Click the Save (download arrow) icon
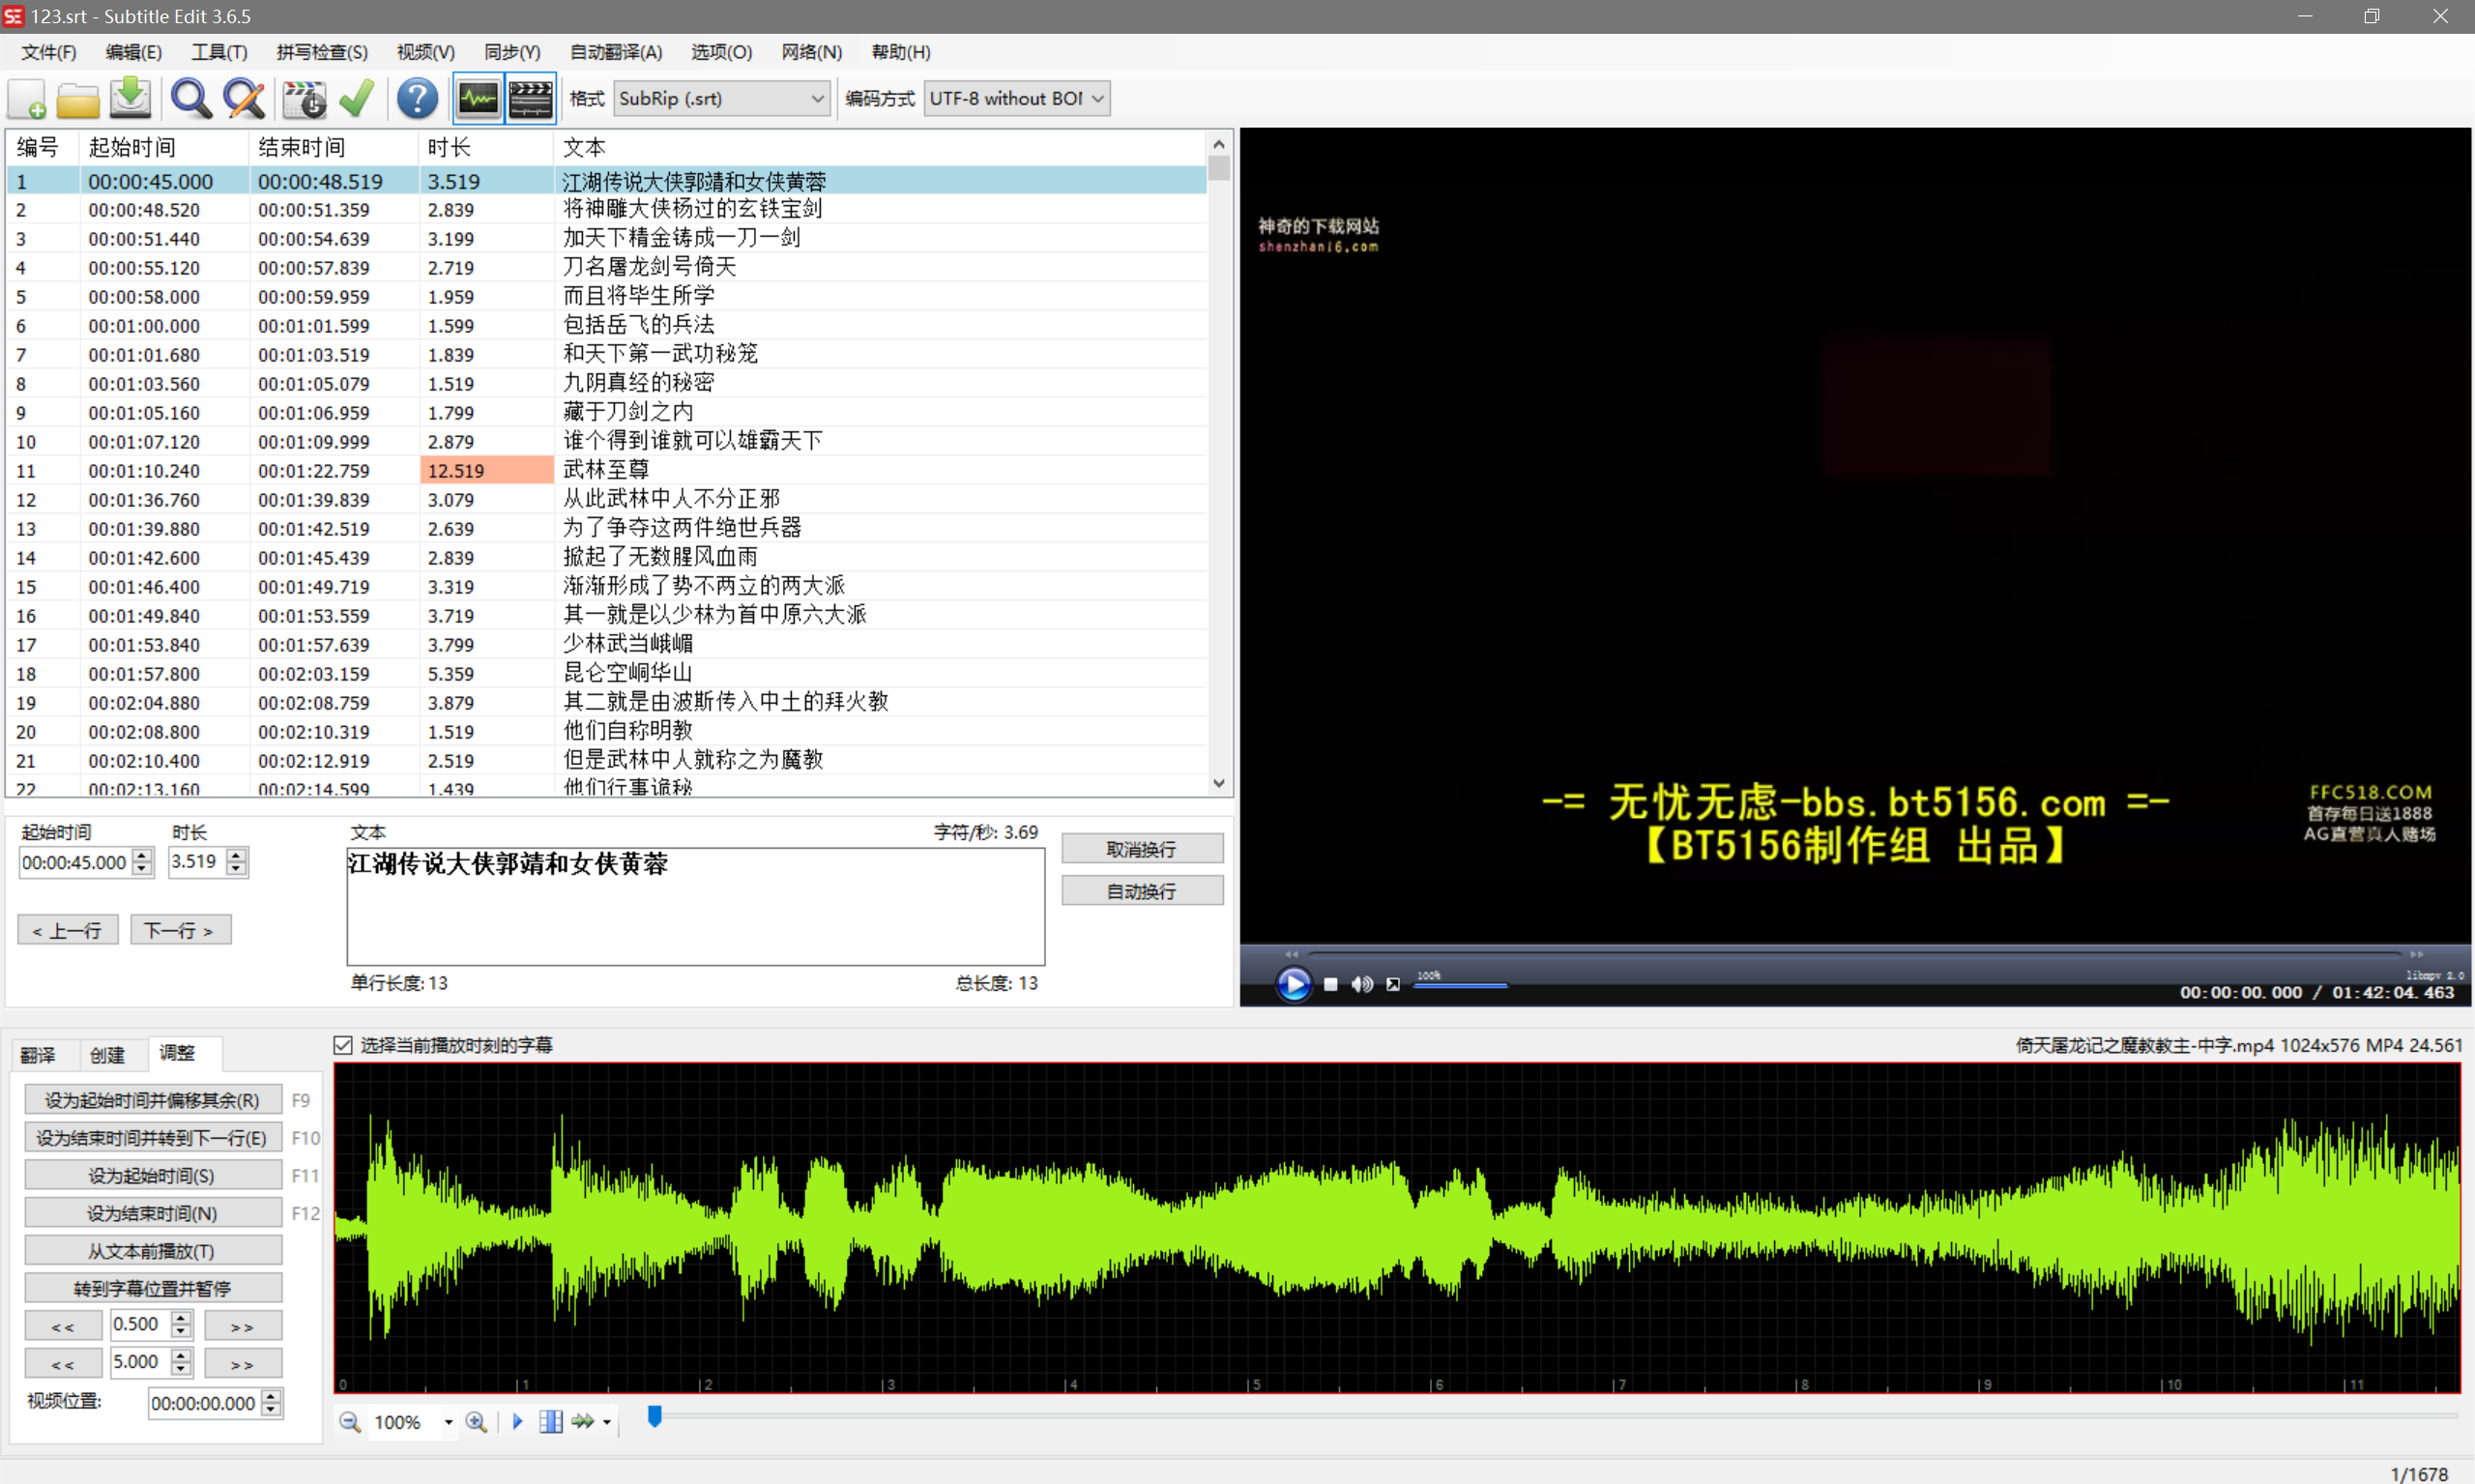2475x1484 pixels. pyautogui.click(x=130, y=98)
